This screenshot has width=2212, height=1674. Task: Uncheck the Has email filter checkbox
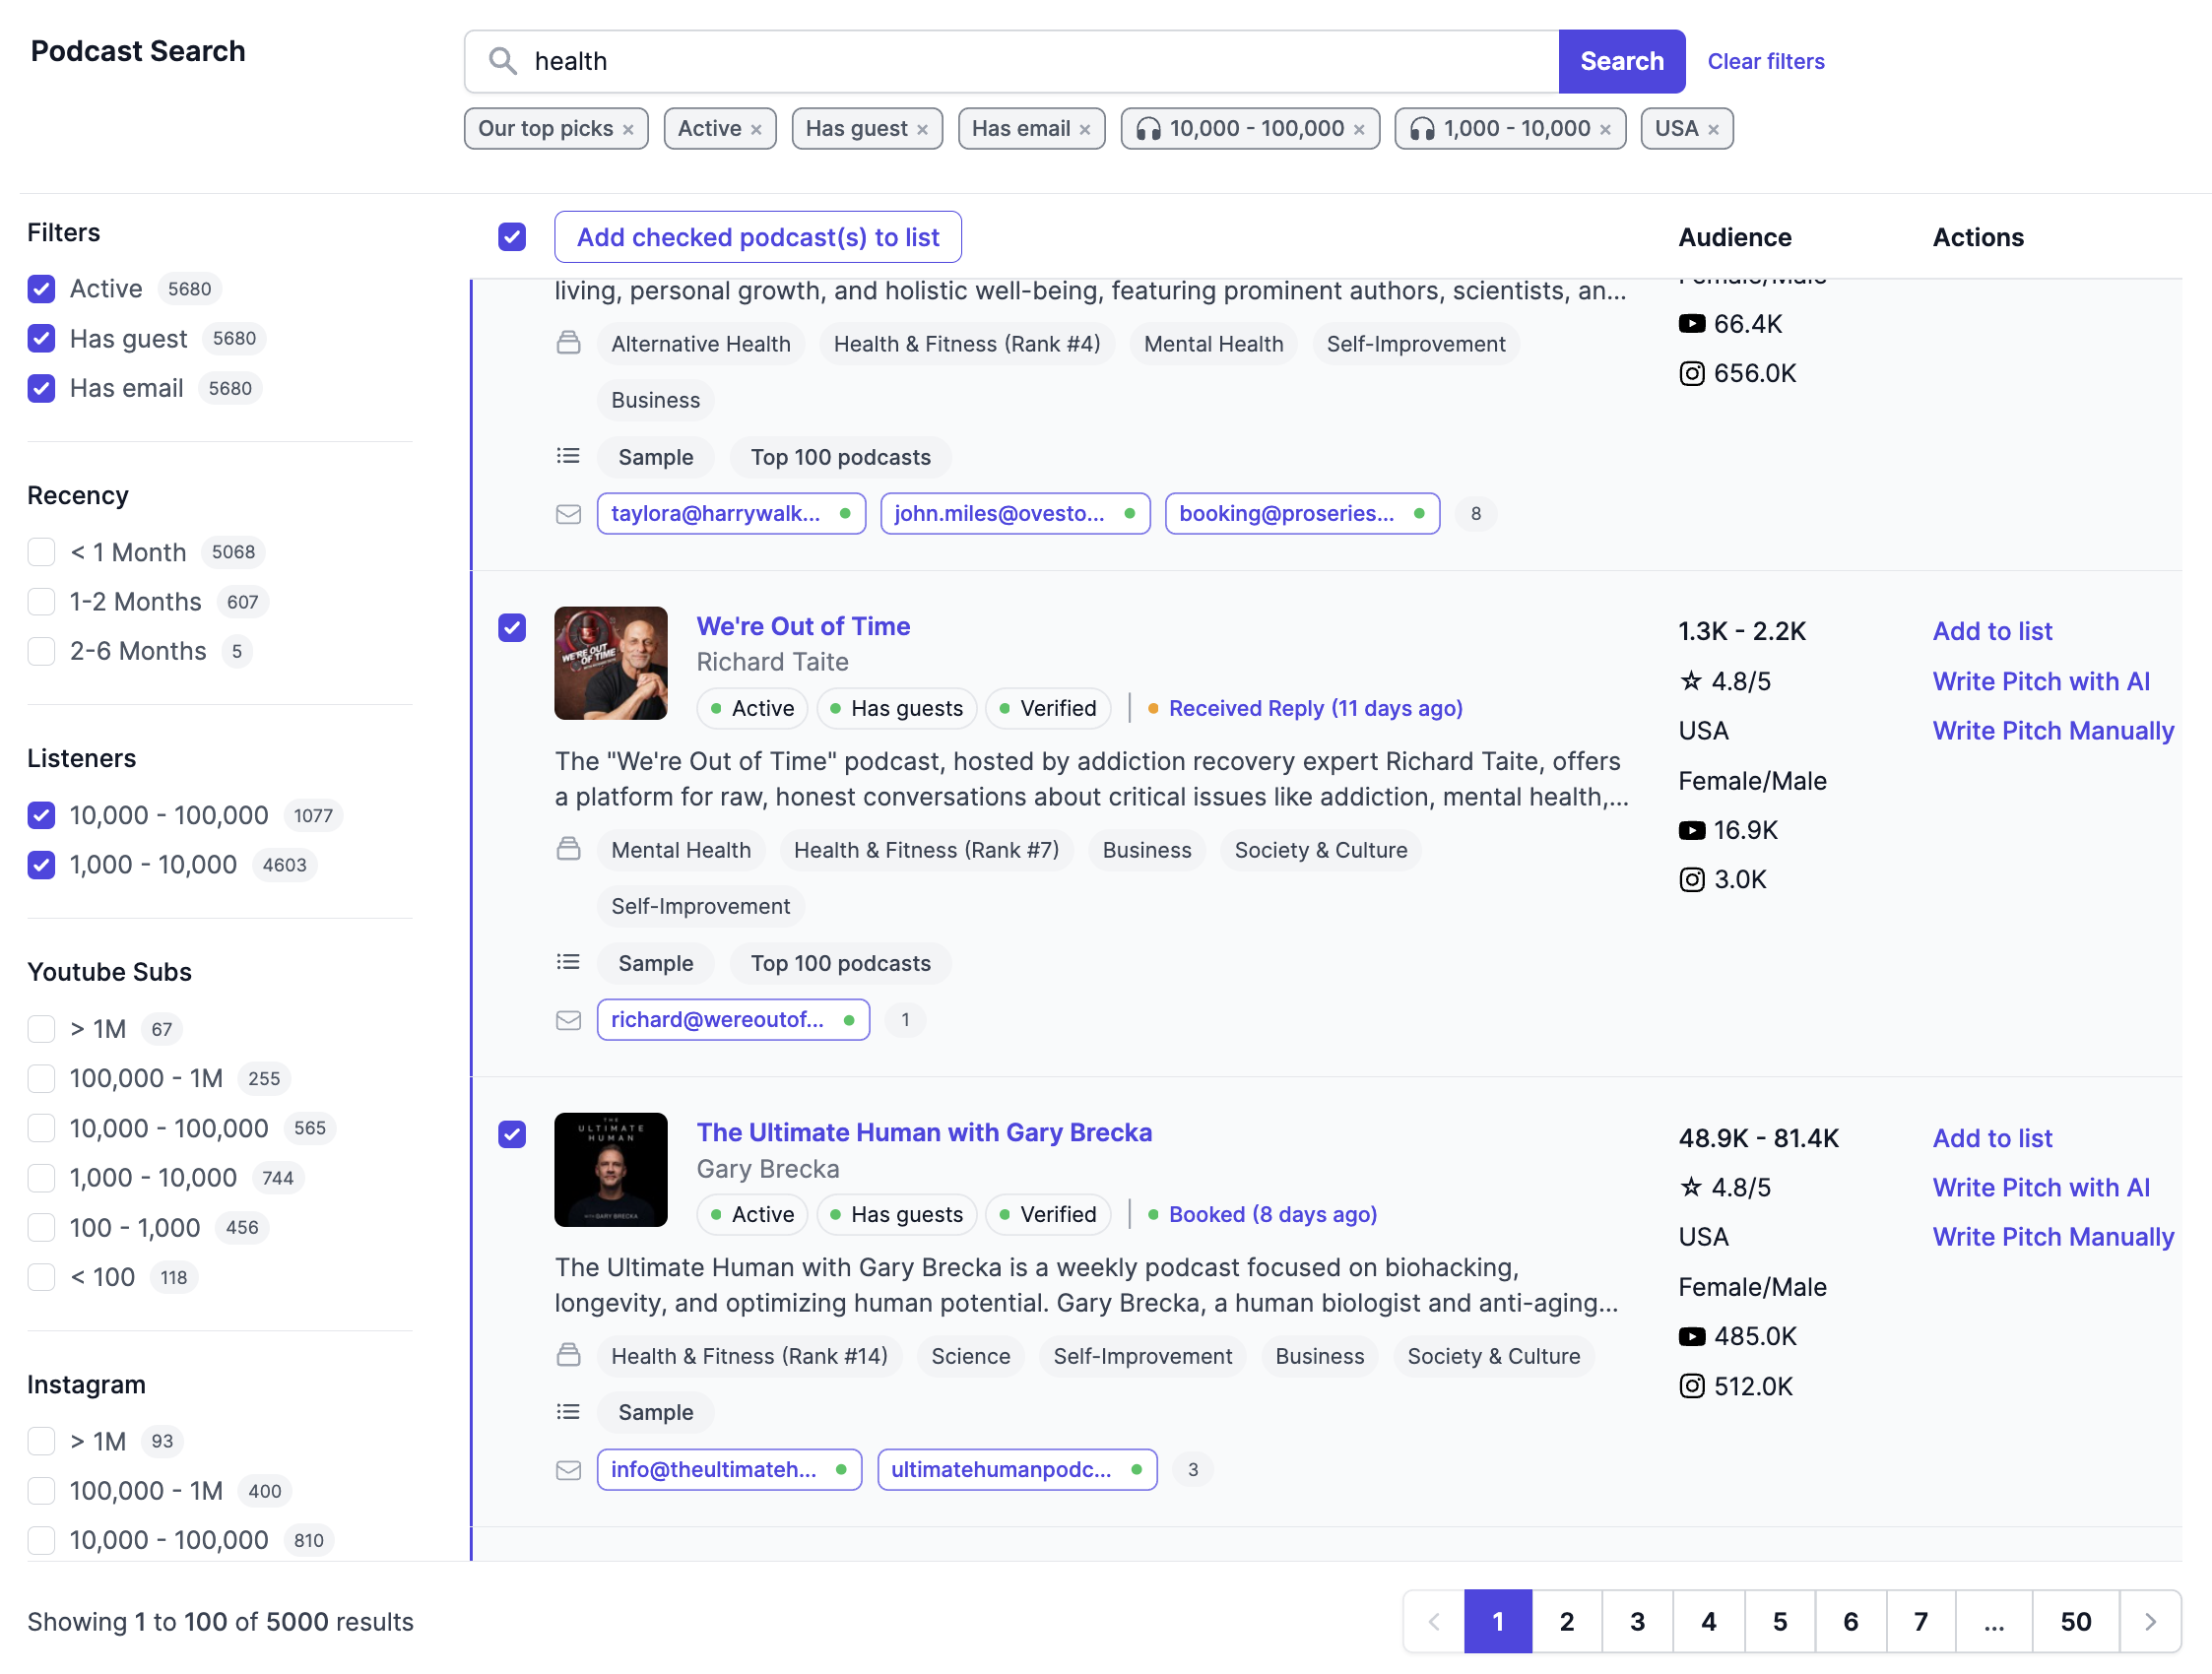[x=41, y=388]
